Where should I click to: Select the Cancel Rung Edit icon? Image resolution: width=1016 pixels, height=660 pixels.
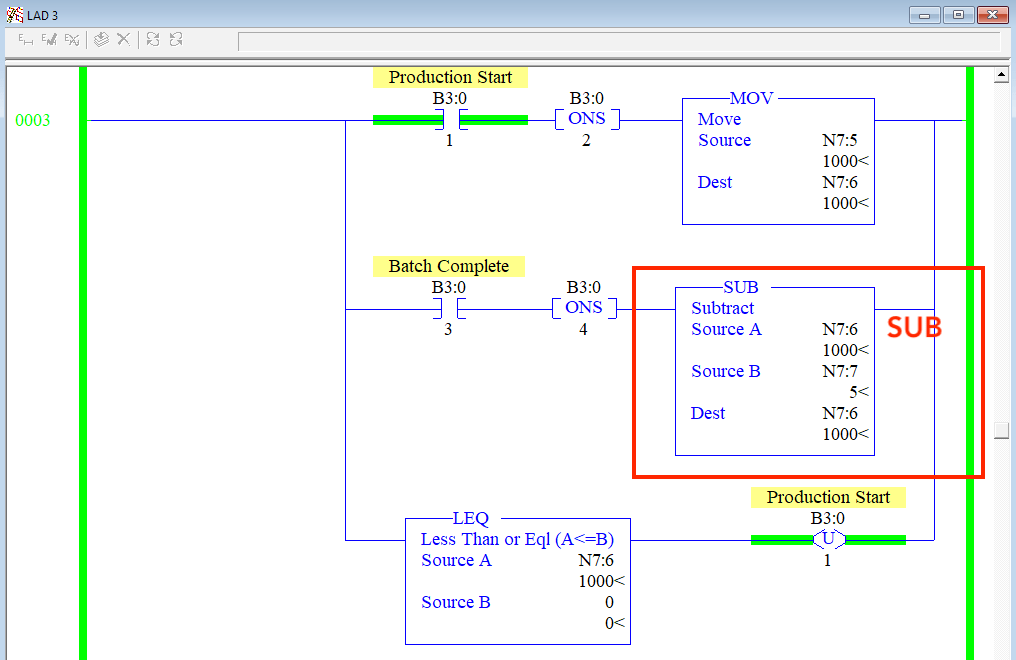(71, 40)
